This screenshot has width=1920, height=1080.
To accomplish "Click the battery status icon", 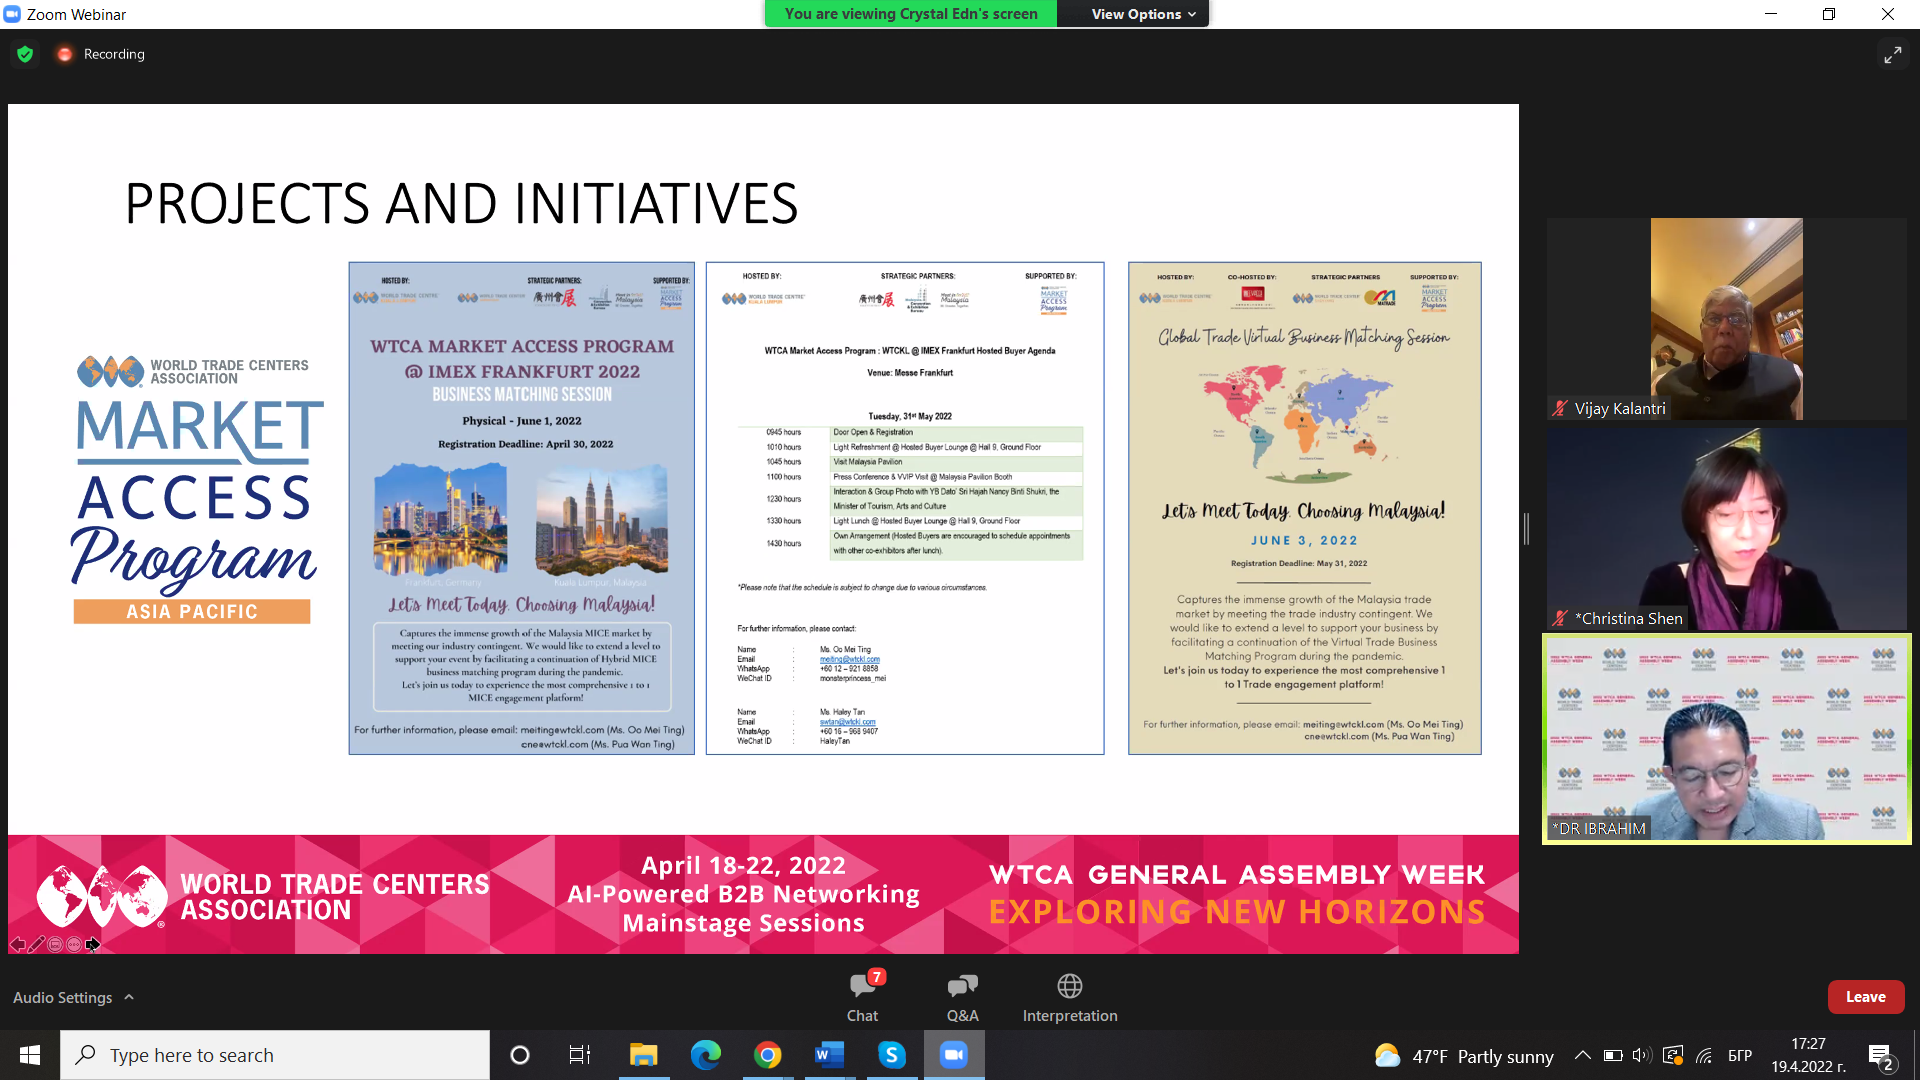I will tap(1612, 1055).
